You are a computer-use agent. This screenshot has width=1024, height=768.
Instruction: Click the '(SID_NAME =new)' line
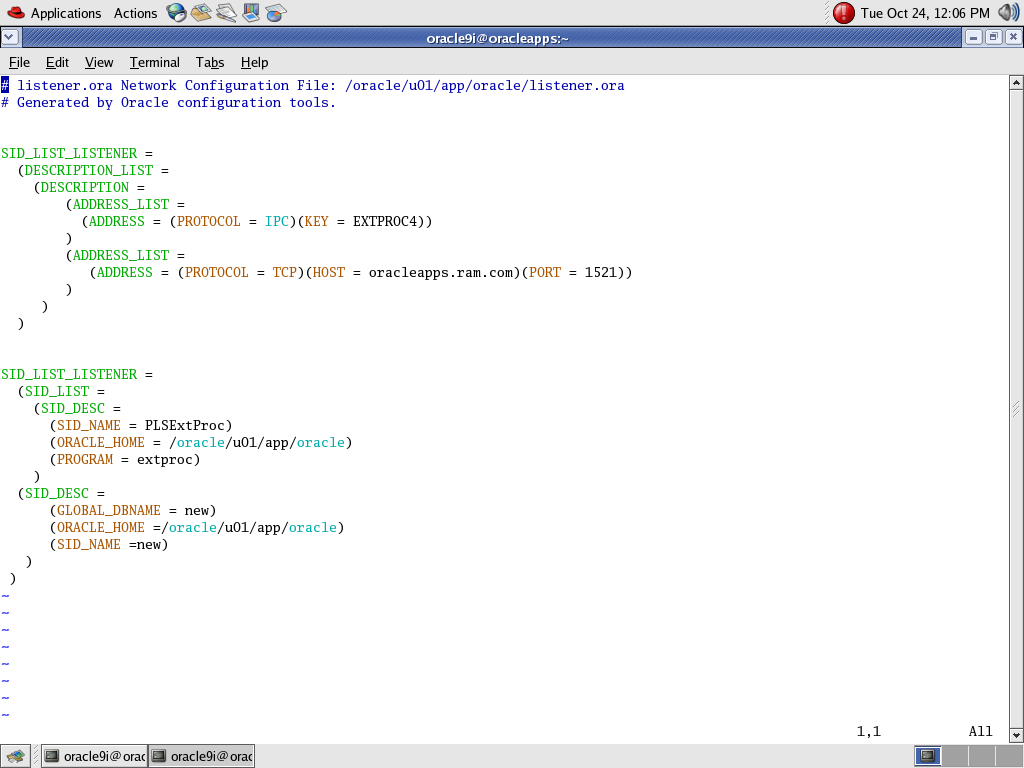click(x=109, y=544)
